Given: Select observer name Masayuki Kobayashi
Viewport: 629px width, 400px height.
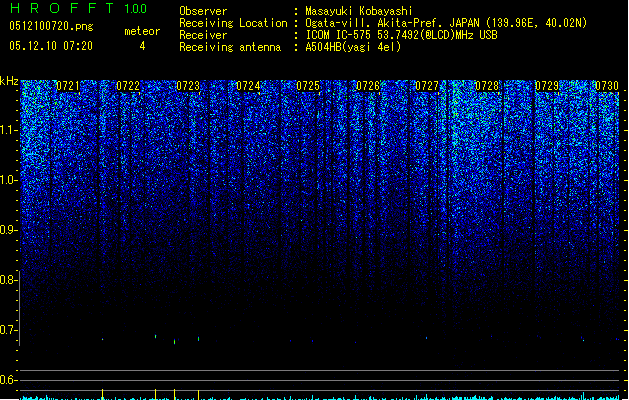Looking at the screenshot, I should (x=359, y=11).
